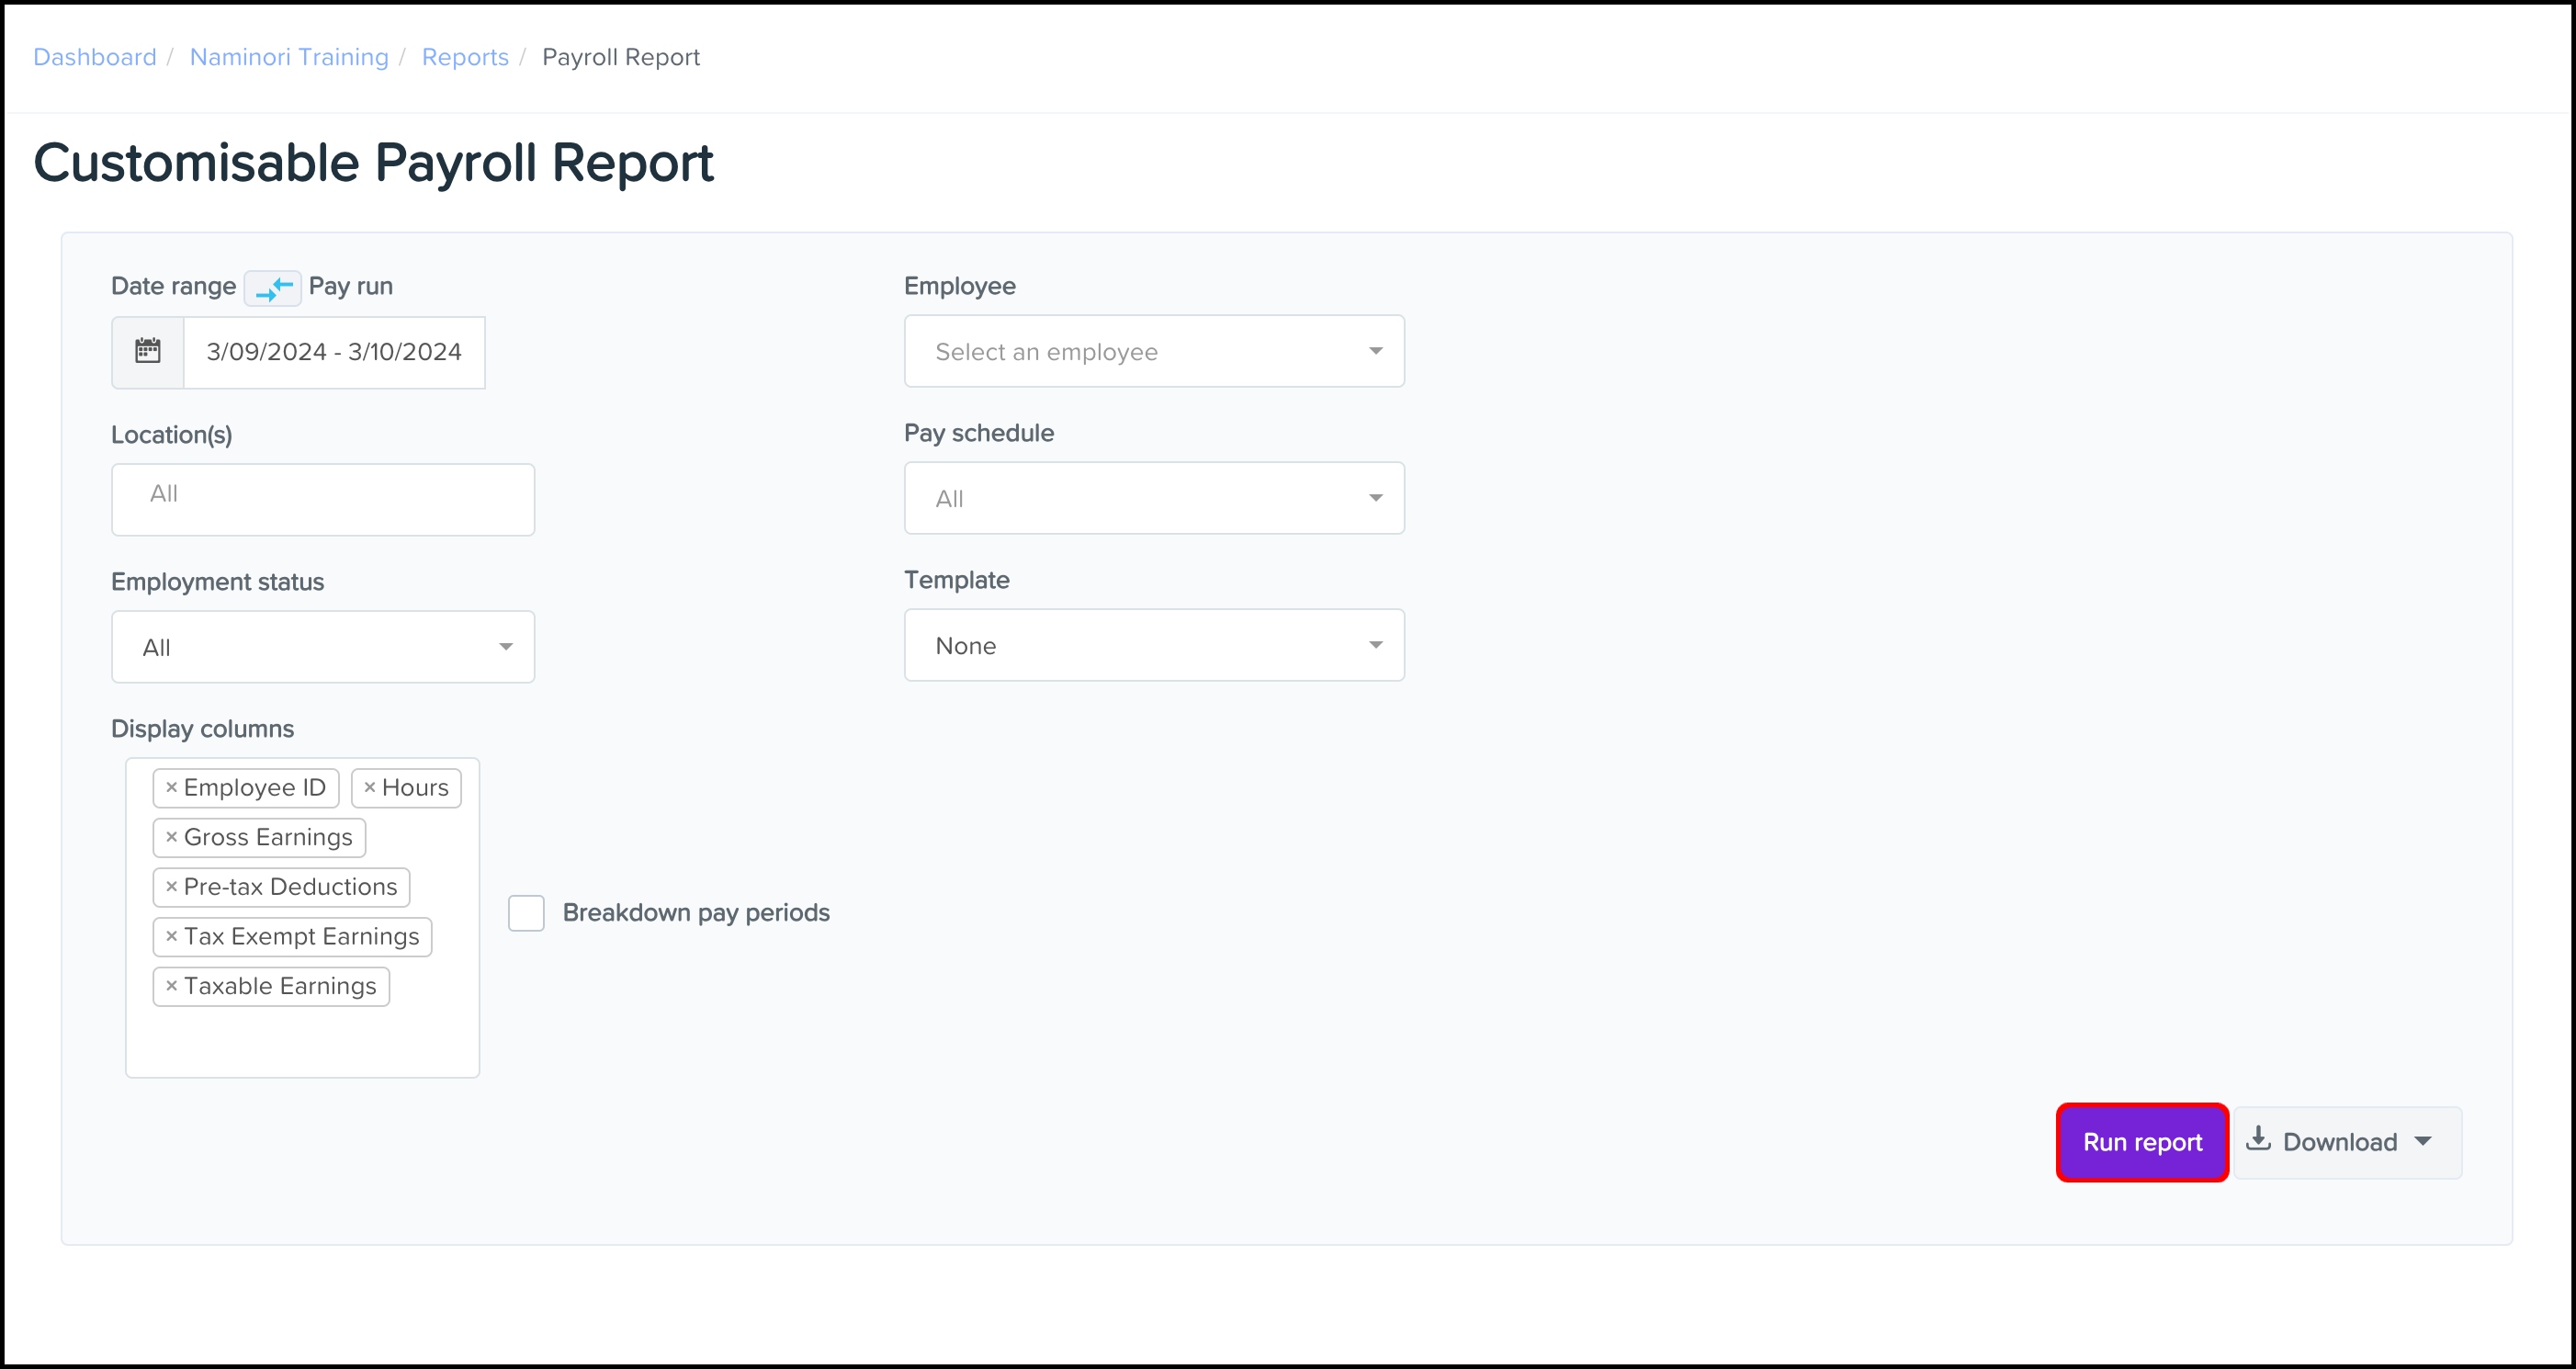Open the Template dropdown showing None

click(1153, 645)
